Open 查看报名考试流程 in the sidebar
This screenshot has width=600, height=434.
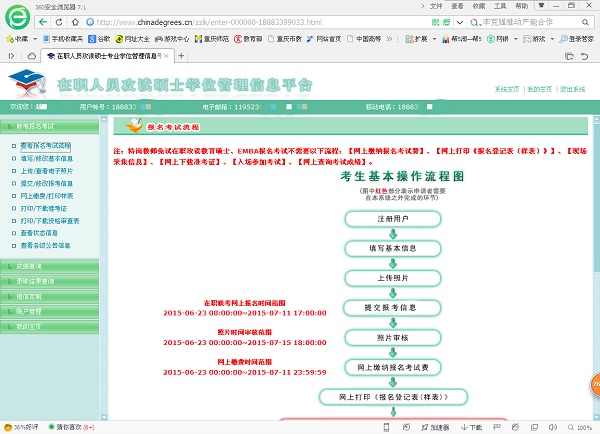[46, 146]
